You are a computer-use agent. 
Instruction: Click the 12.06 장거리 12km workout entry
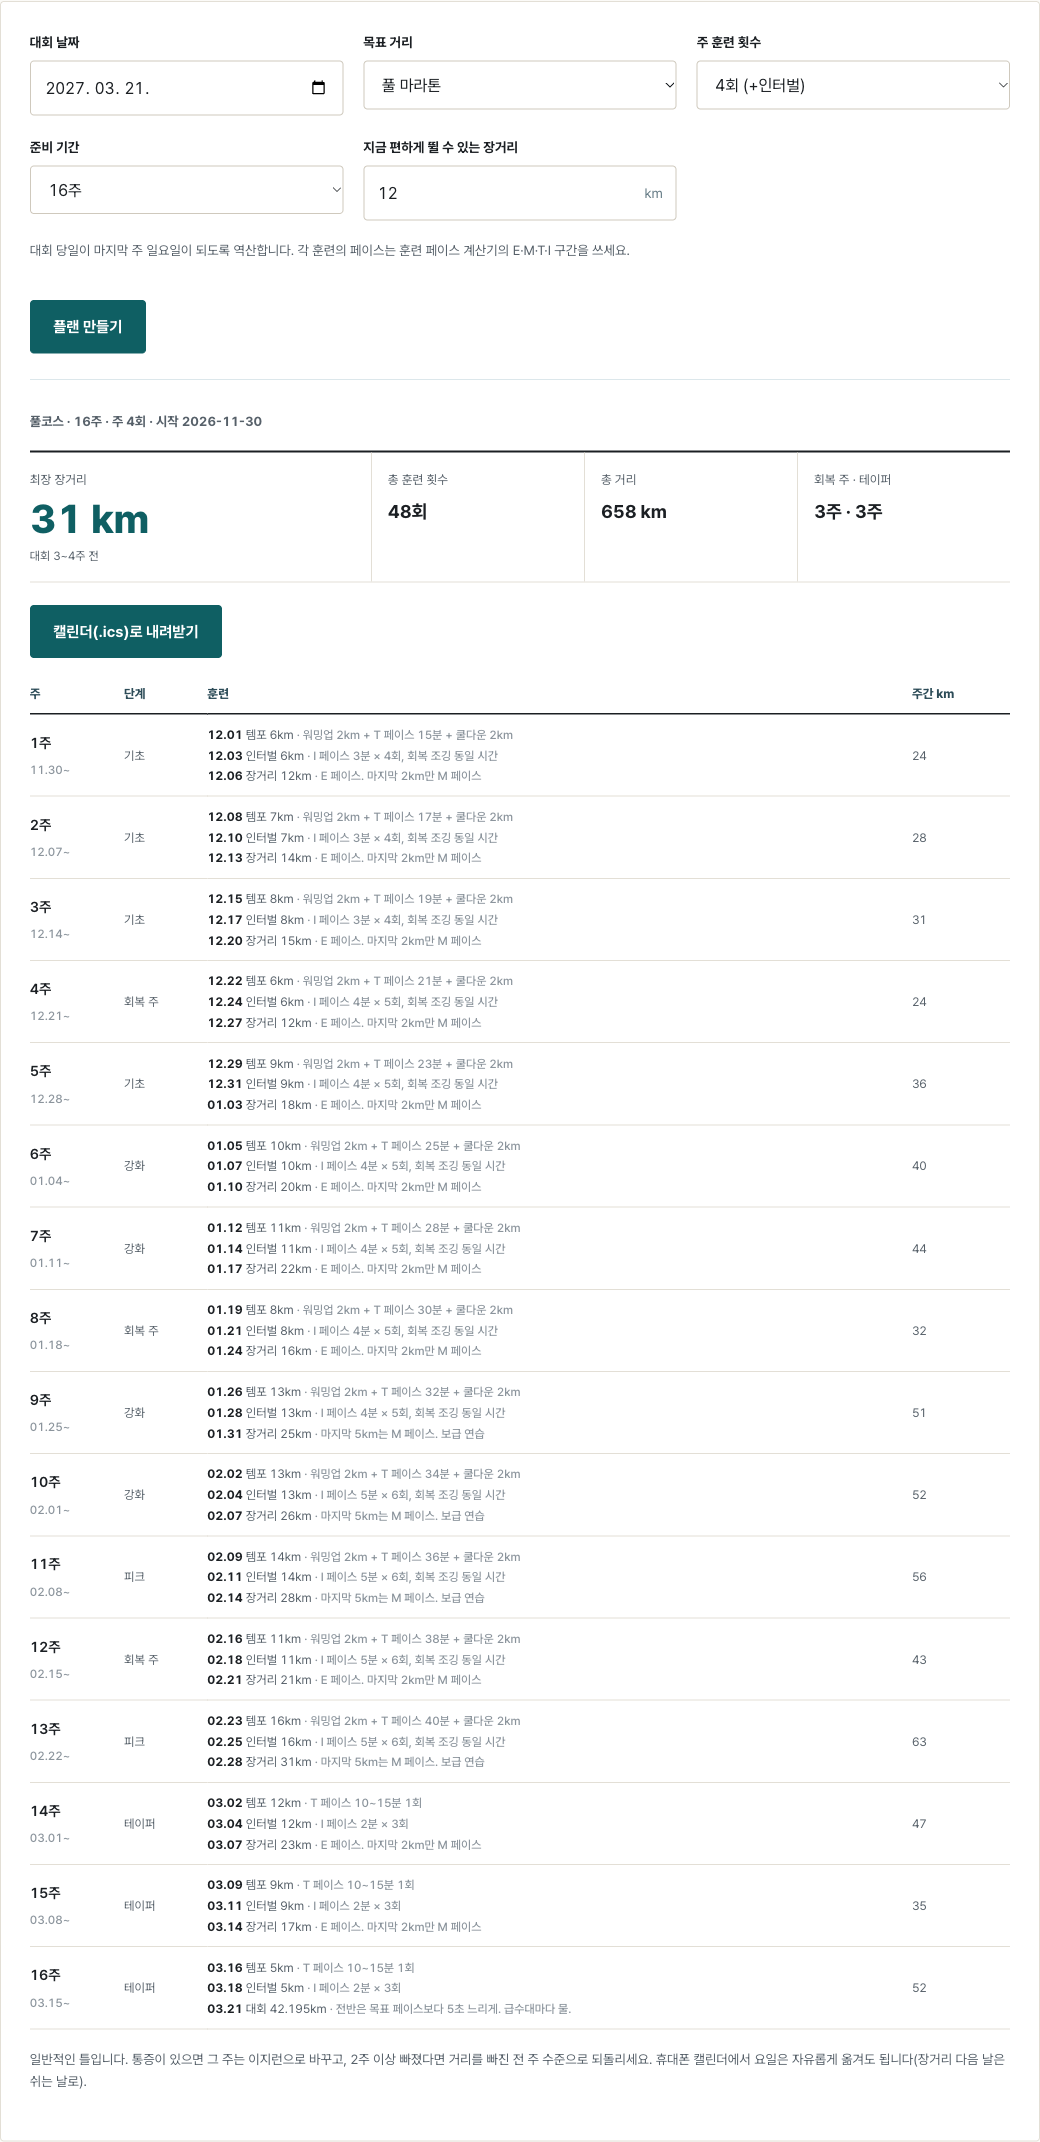point(344,776)
